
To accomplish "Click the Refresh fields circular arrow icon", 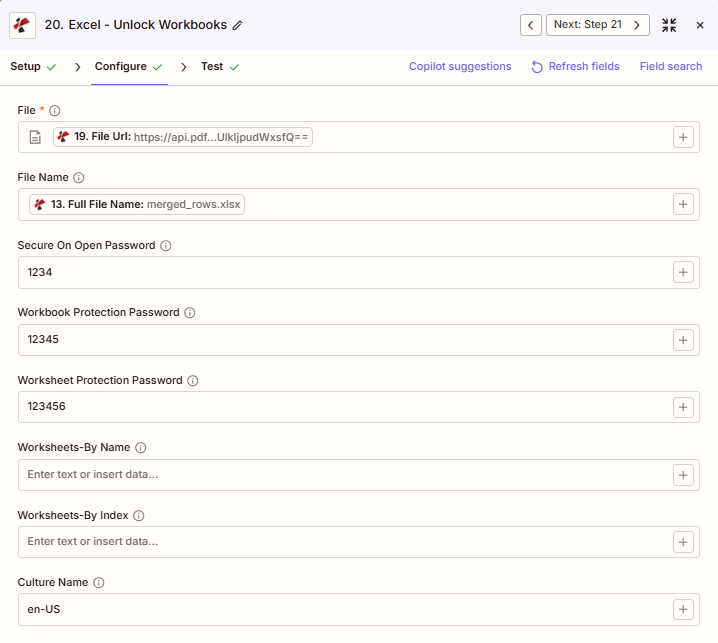I will pos(537,67).
